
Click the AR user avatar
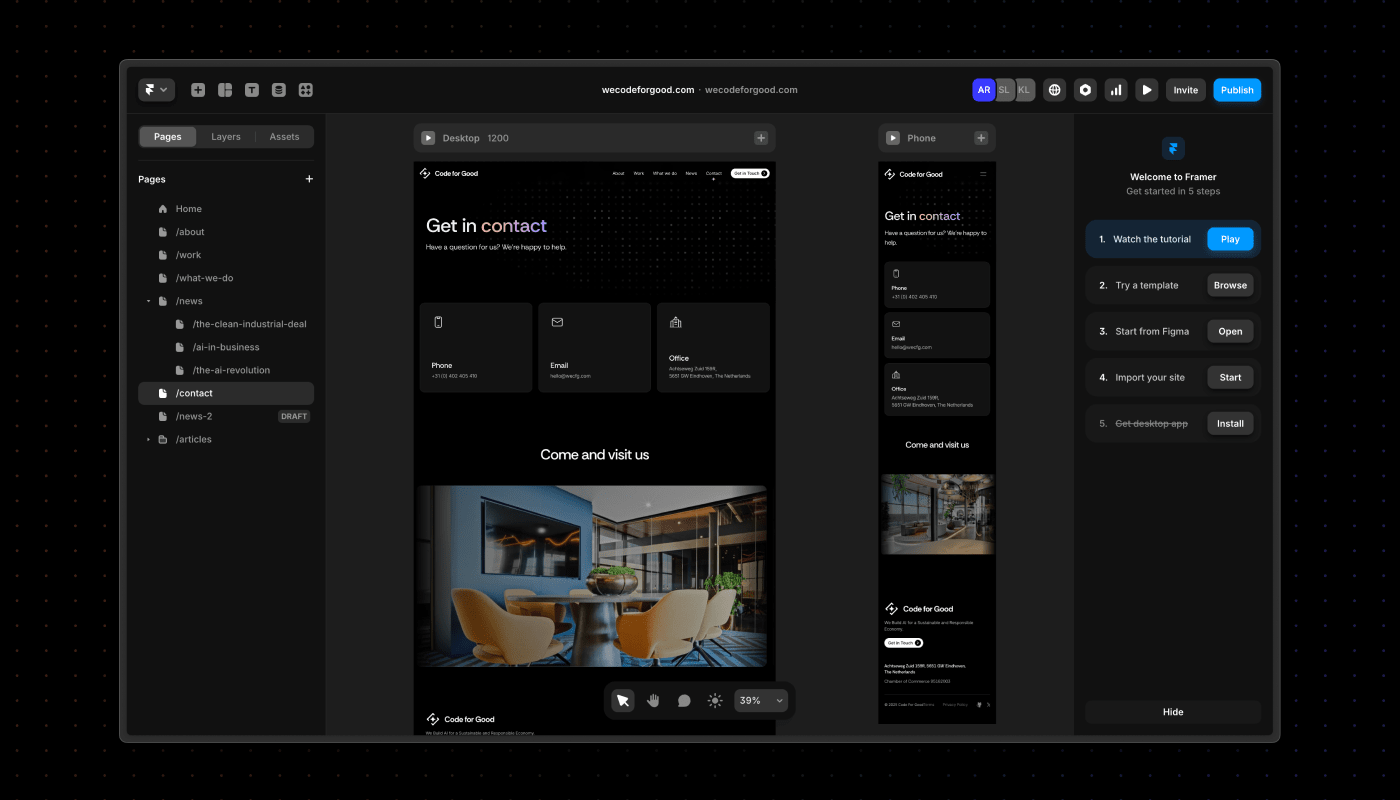984,90
